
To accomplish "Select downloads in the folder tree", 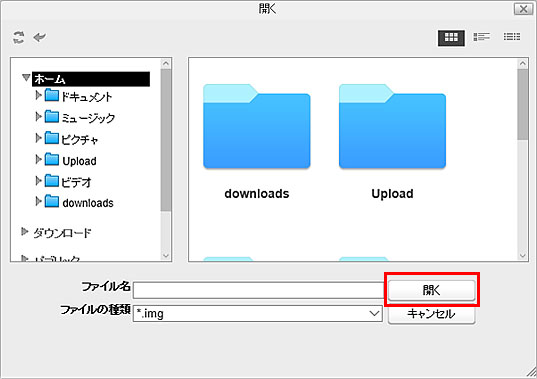I will point(88,203).
